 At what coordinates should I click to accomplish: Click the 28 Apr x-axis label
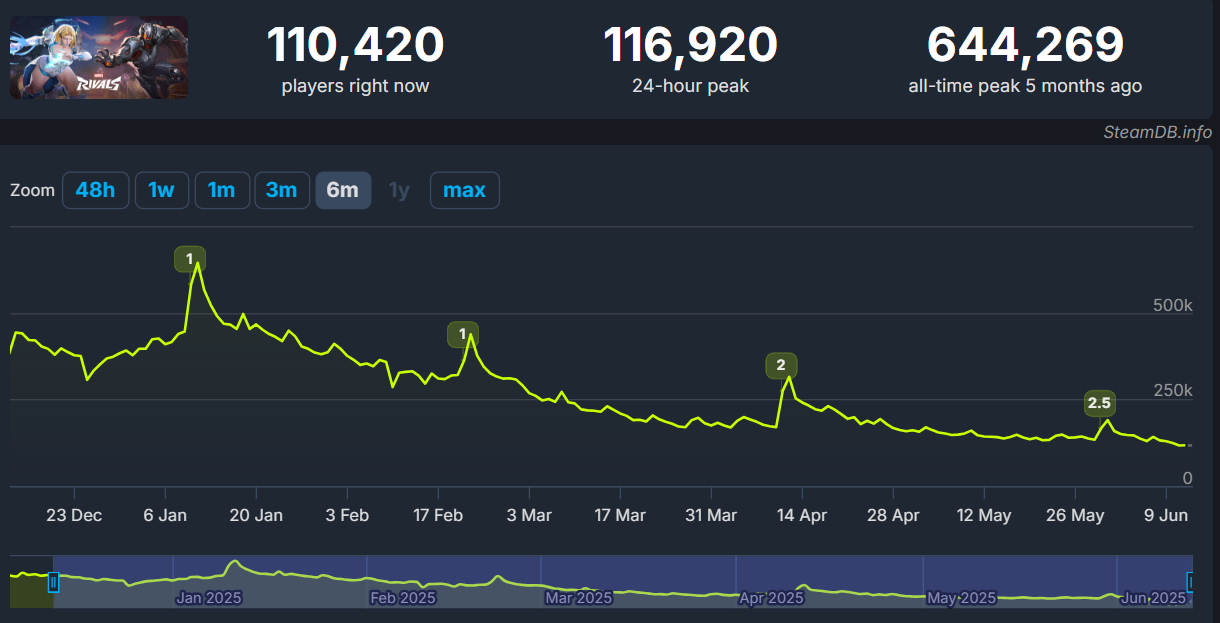[x=893, y=516]
